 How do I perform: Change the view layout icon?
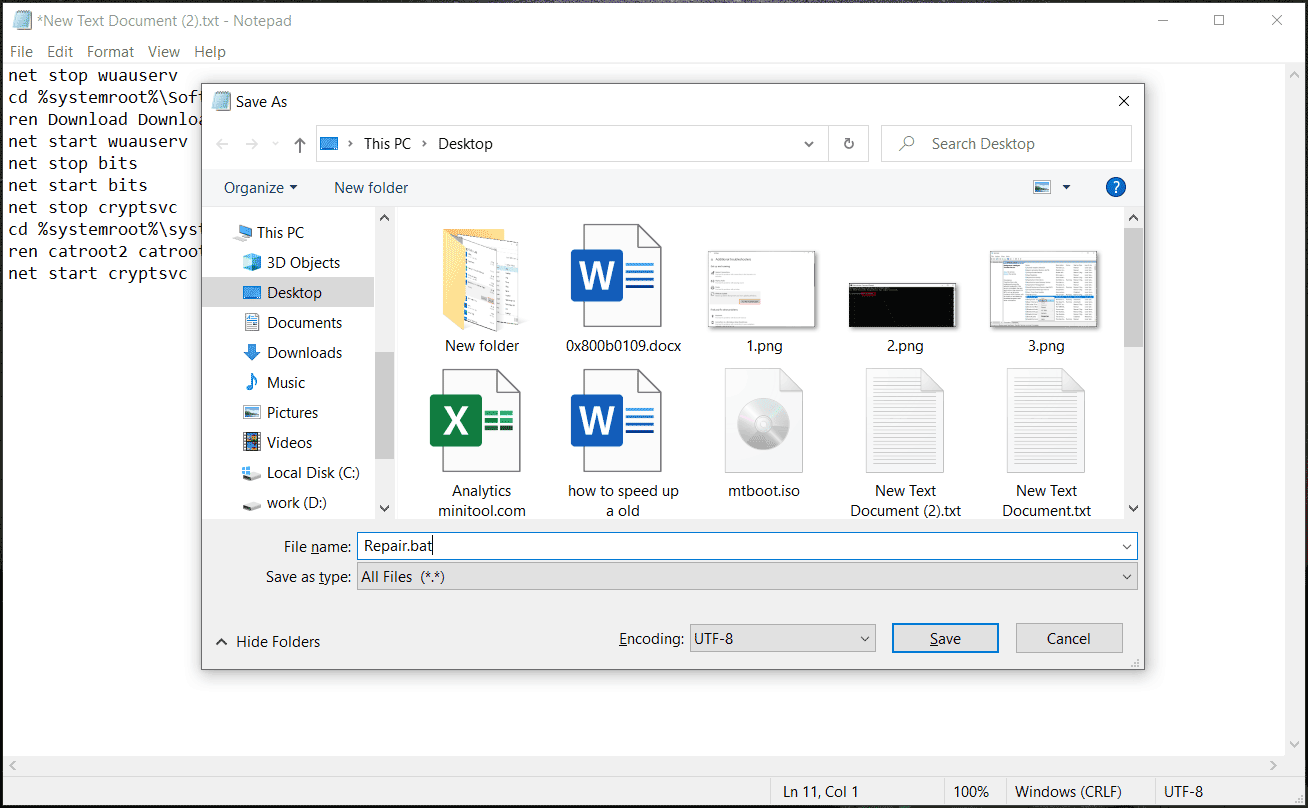[1043, 187]
